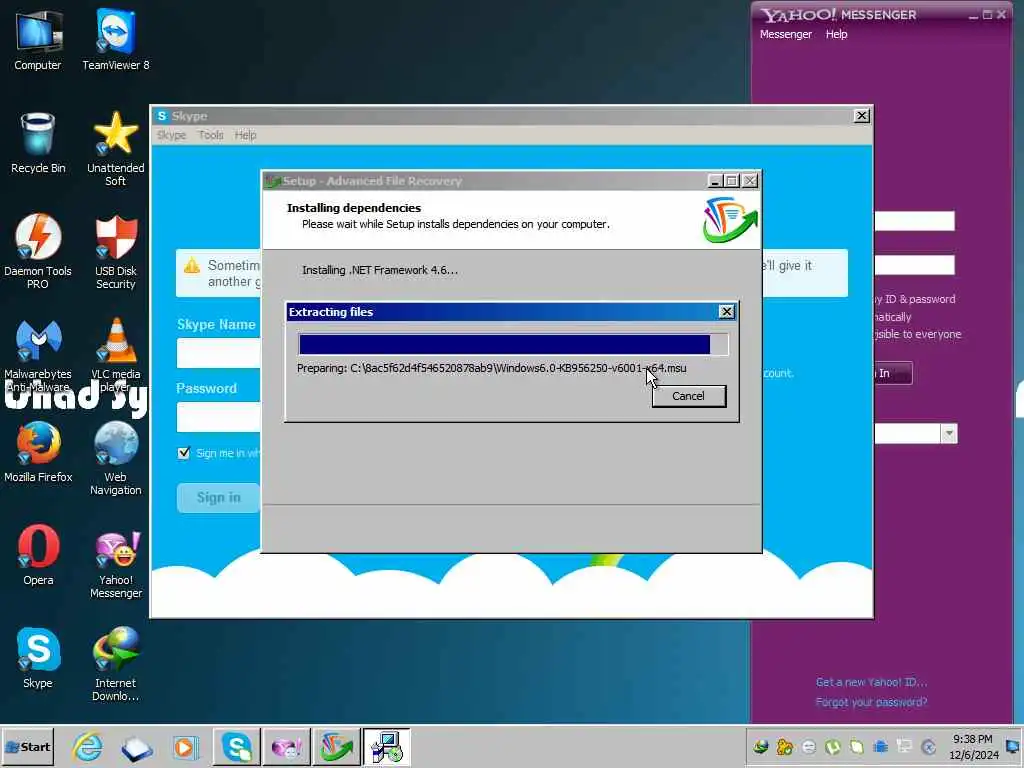Screen dimensions: 1024x768
Task: Expand the Yahoo Messenger dropdown arrow
Action: (x=949, y=434)
